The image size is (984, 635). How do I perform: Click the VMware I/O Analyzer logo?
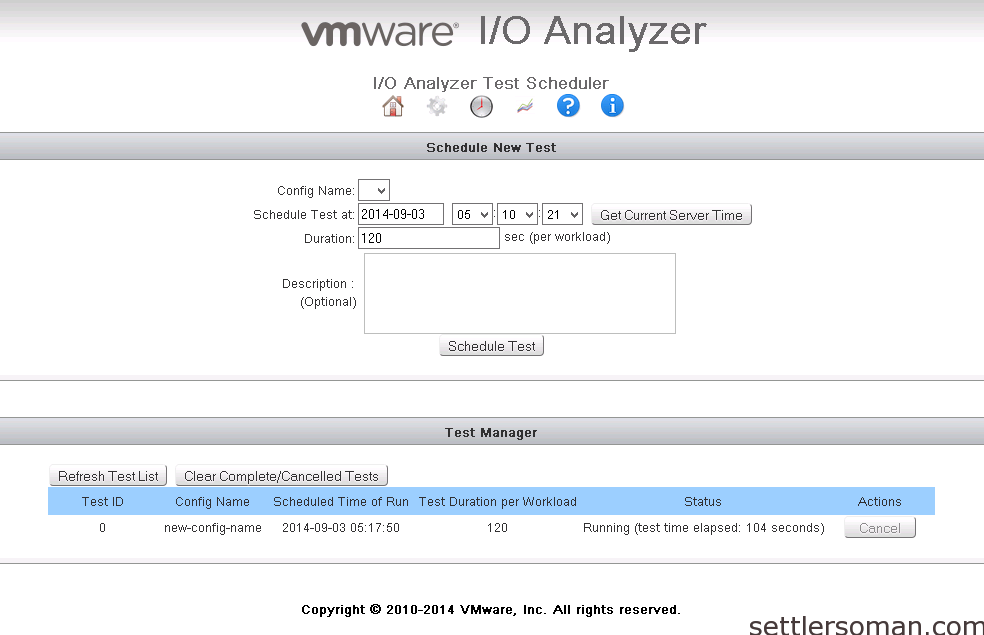pos(504,31)
